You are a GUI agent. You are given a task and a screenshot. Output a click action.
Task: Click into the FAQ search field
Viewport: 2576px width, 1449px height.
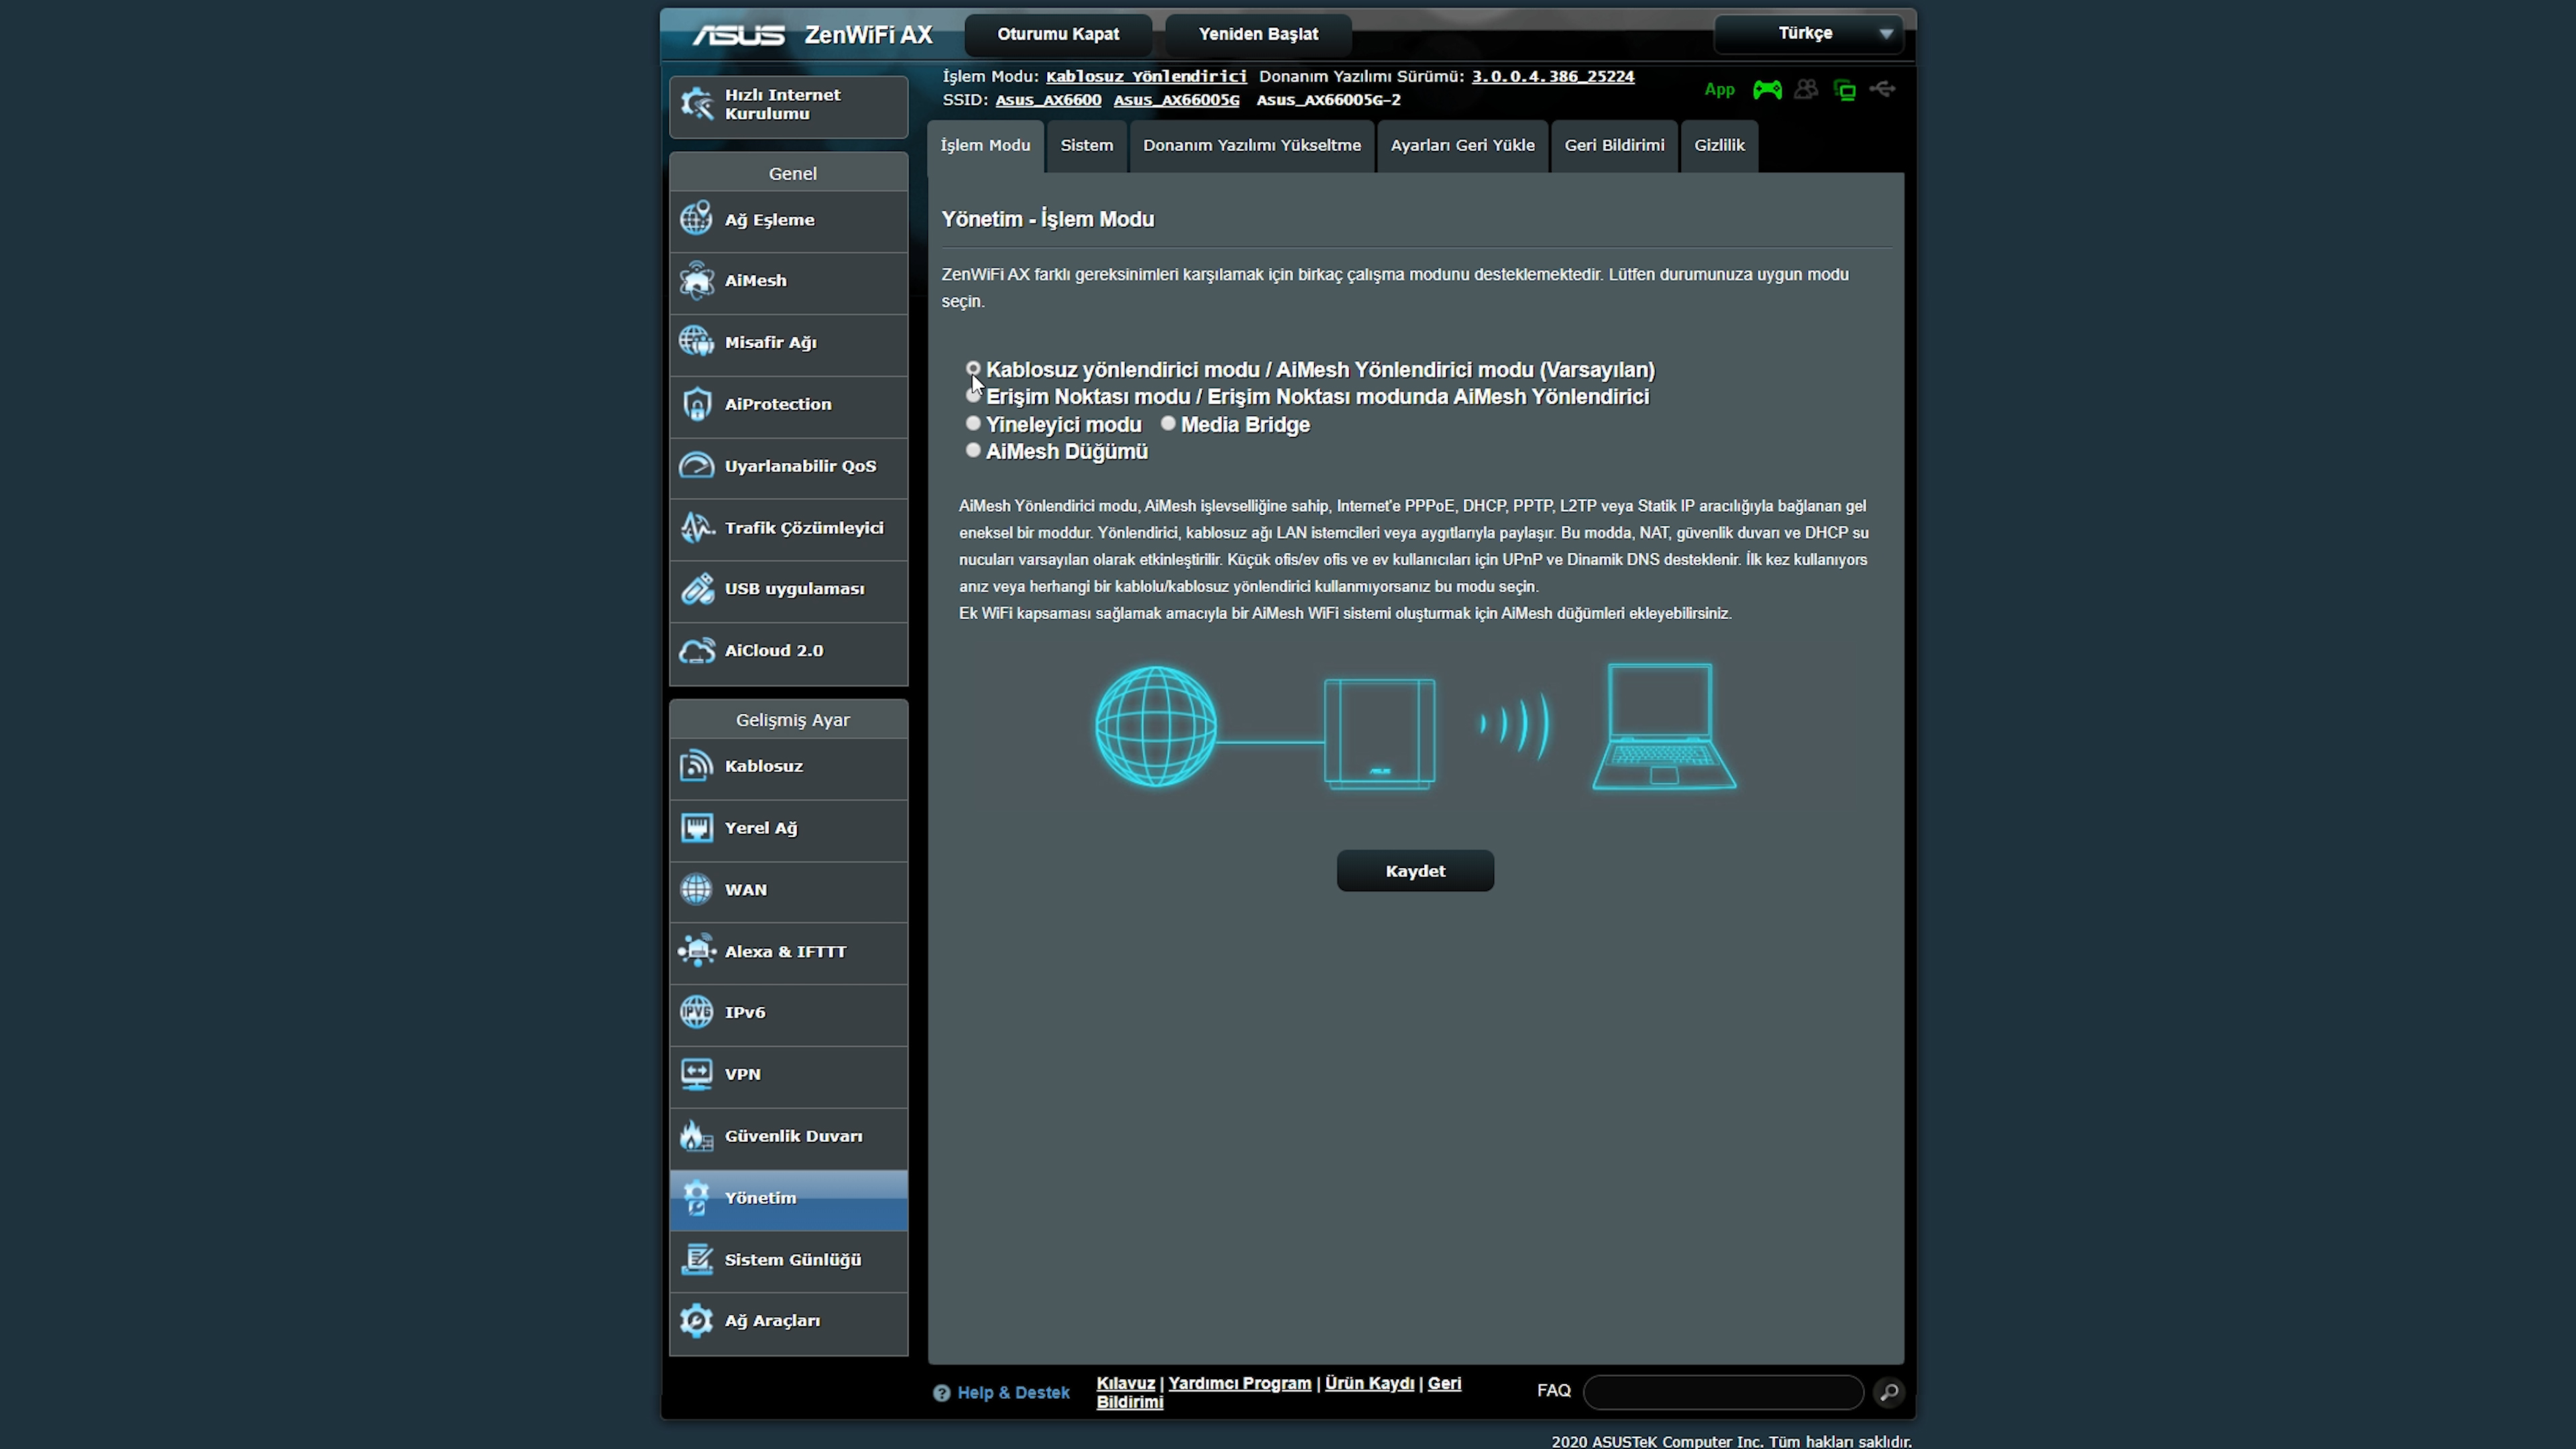1724,1392
